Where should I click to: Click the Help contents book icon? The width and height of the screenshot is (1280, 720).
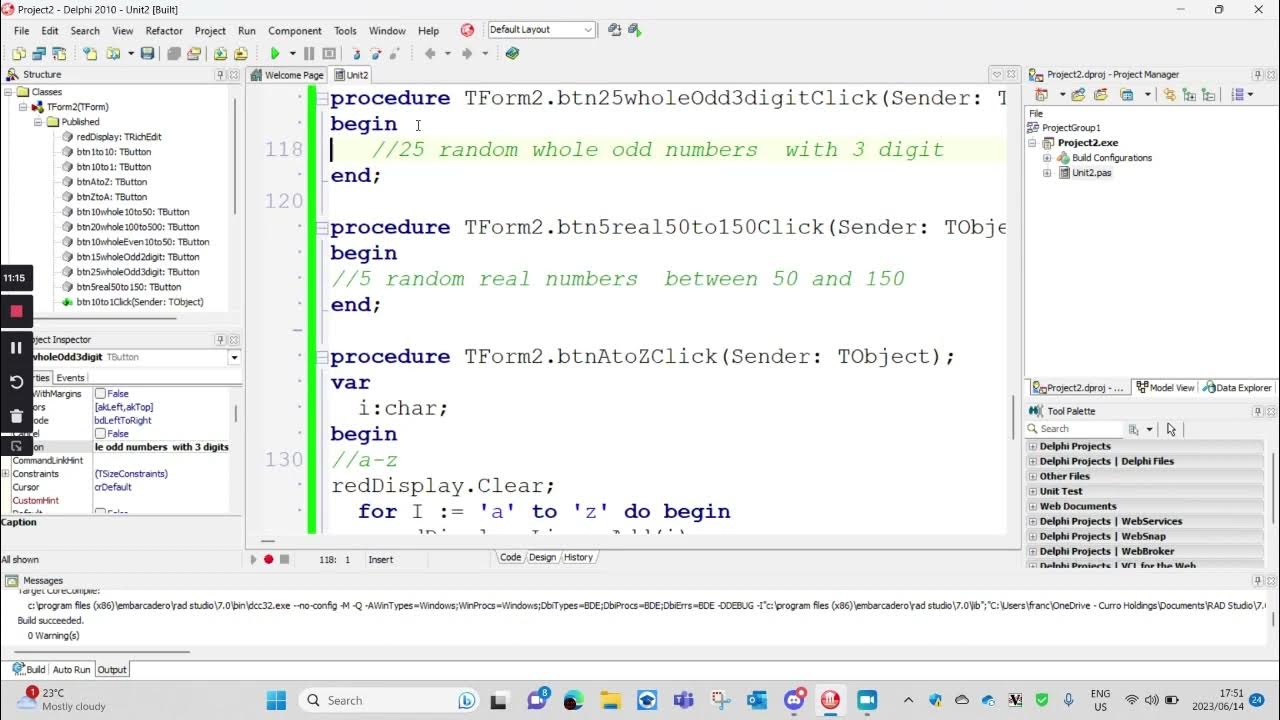[513, 54]
